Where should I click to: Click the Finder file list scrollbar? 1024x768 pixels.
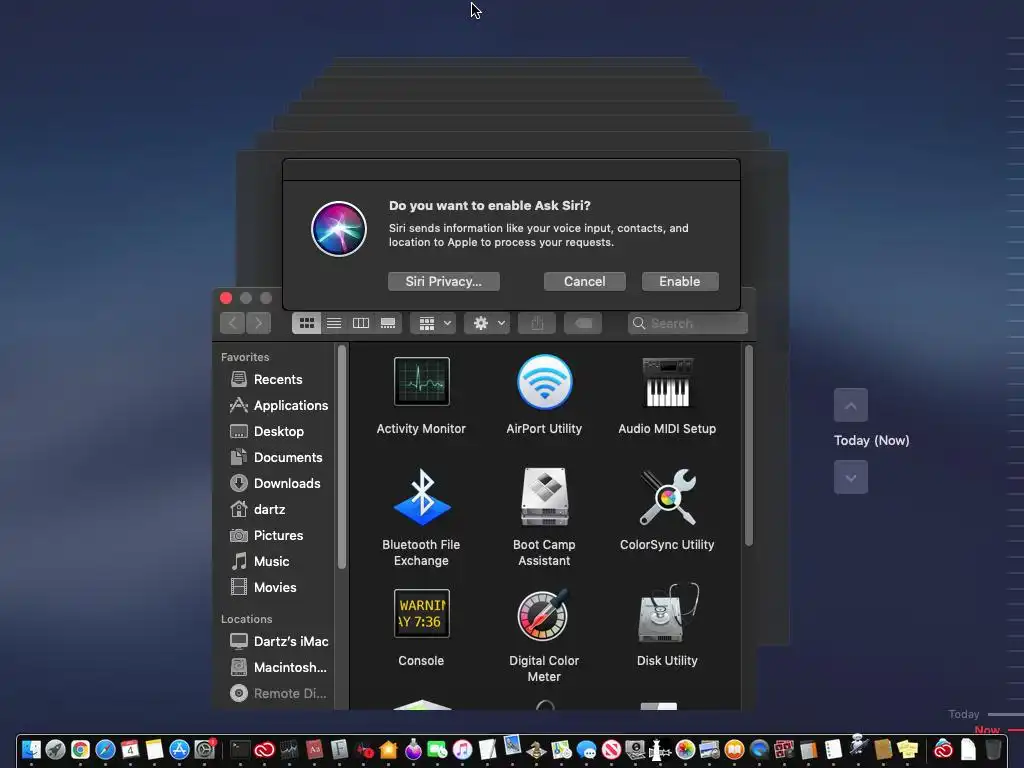click(748, 445)
